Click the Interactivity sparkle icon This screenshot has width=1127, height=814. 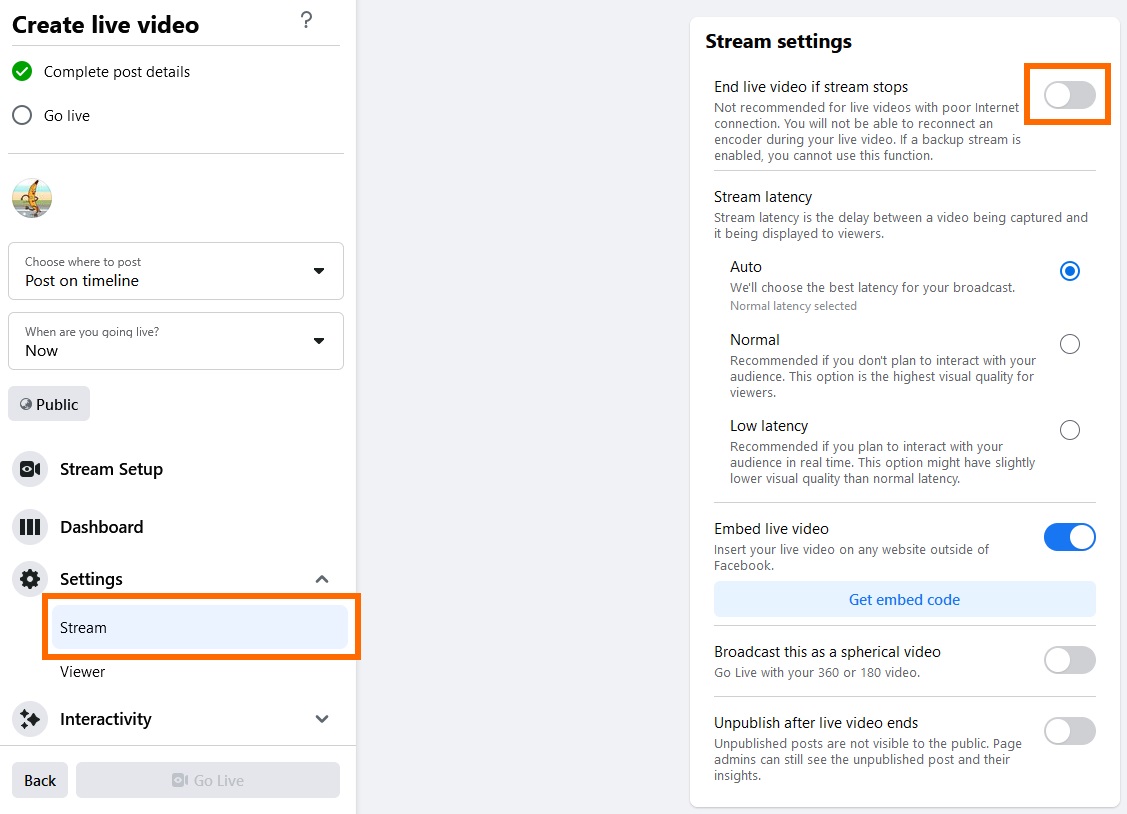tap(30, 719)
